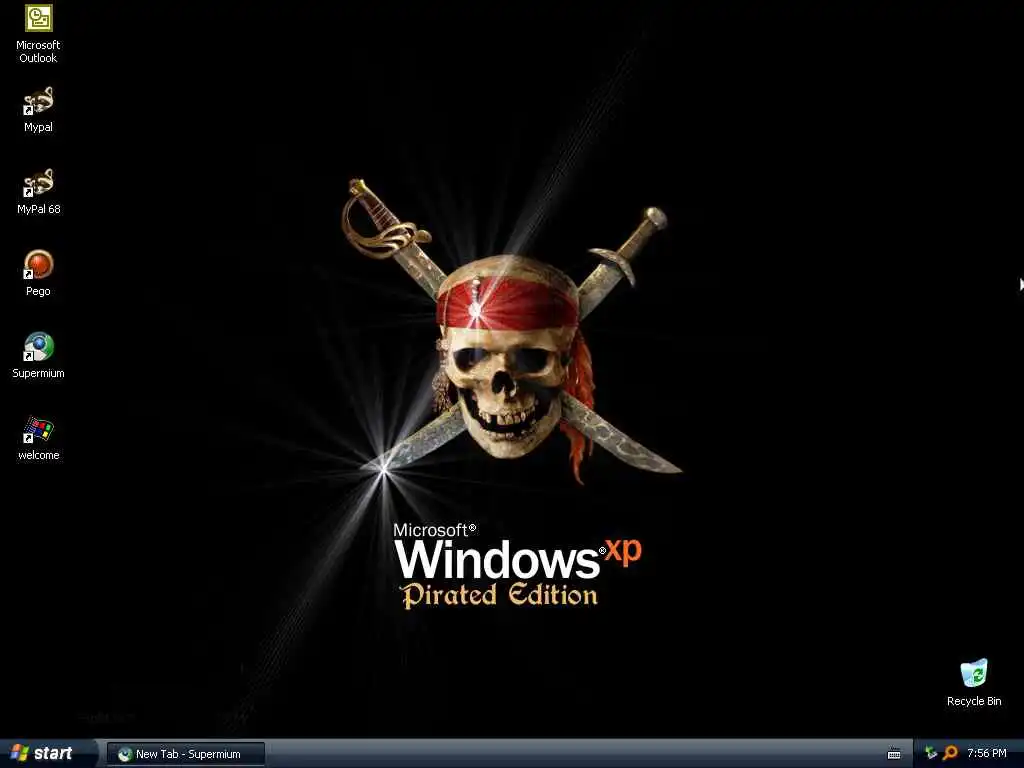Viewport: 1024px width, 768px height.
Task: Click the orange magnifier tray icon
Action: 950,754
